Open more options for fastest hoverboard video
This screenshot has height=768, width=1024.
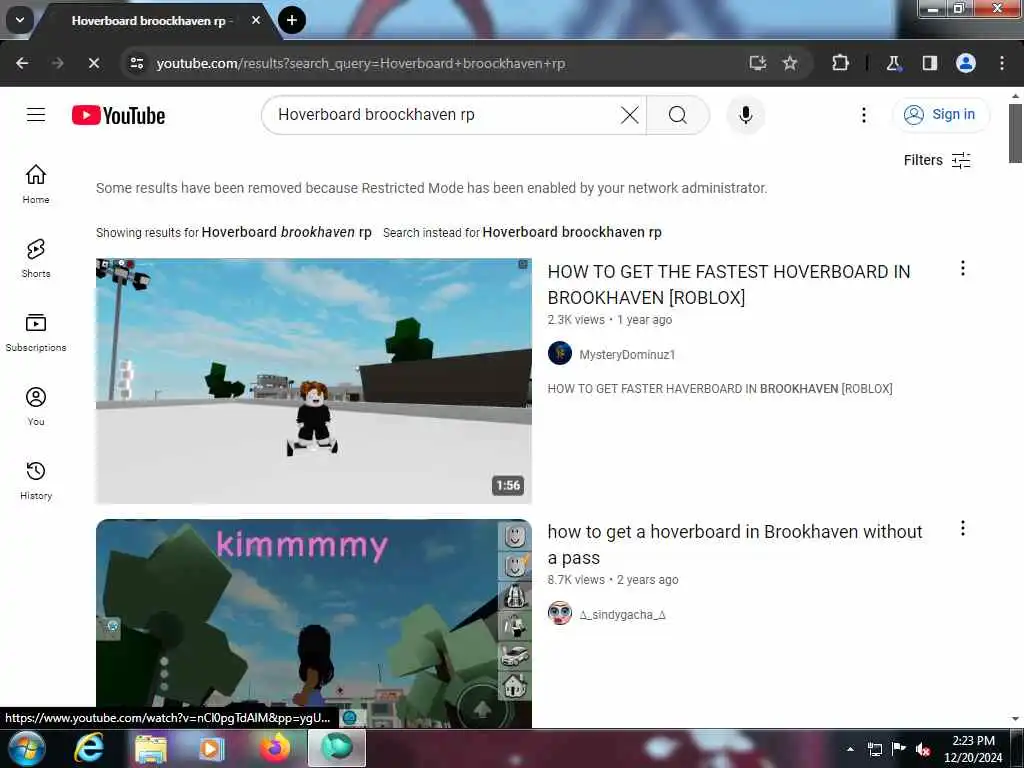click(962, 268)
